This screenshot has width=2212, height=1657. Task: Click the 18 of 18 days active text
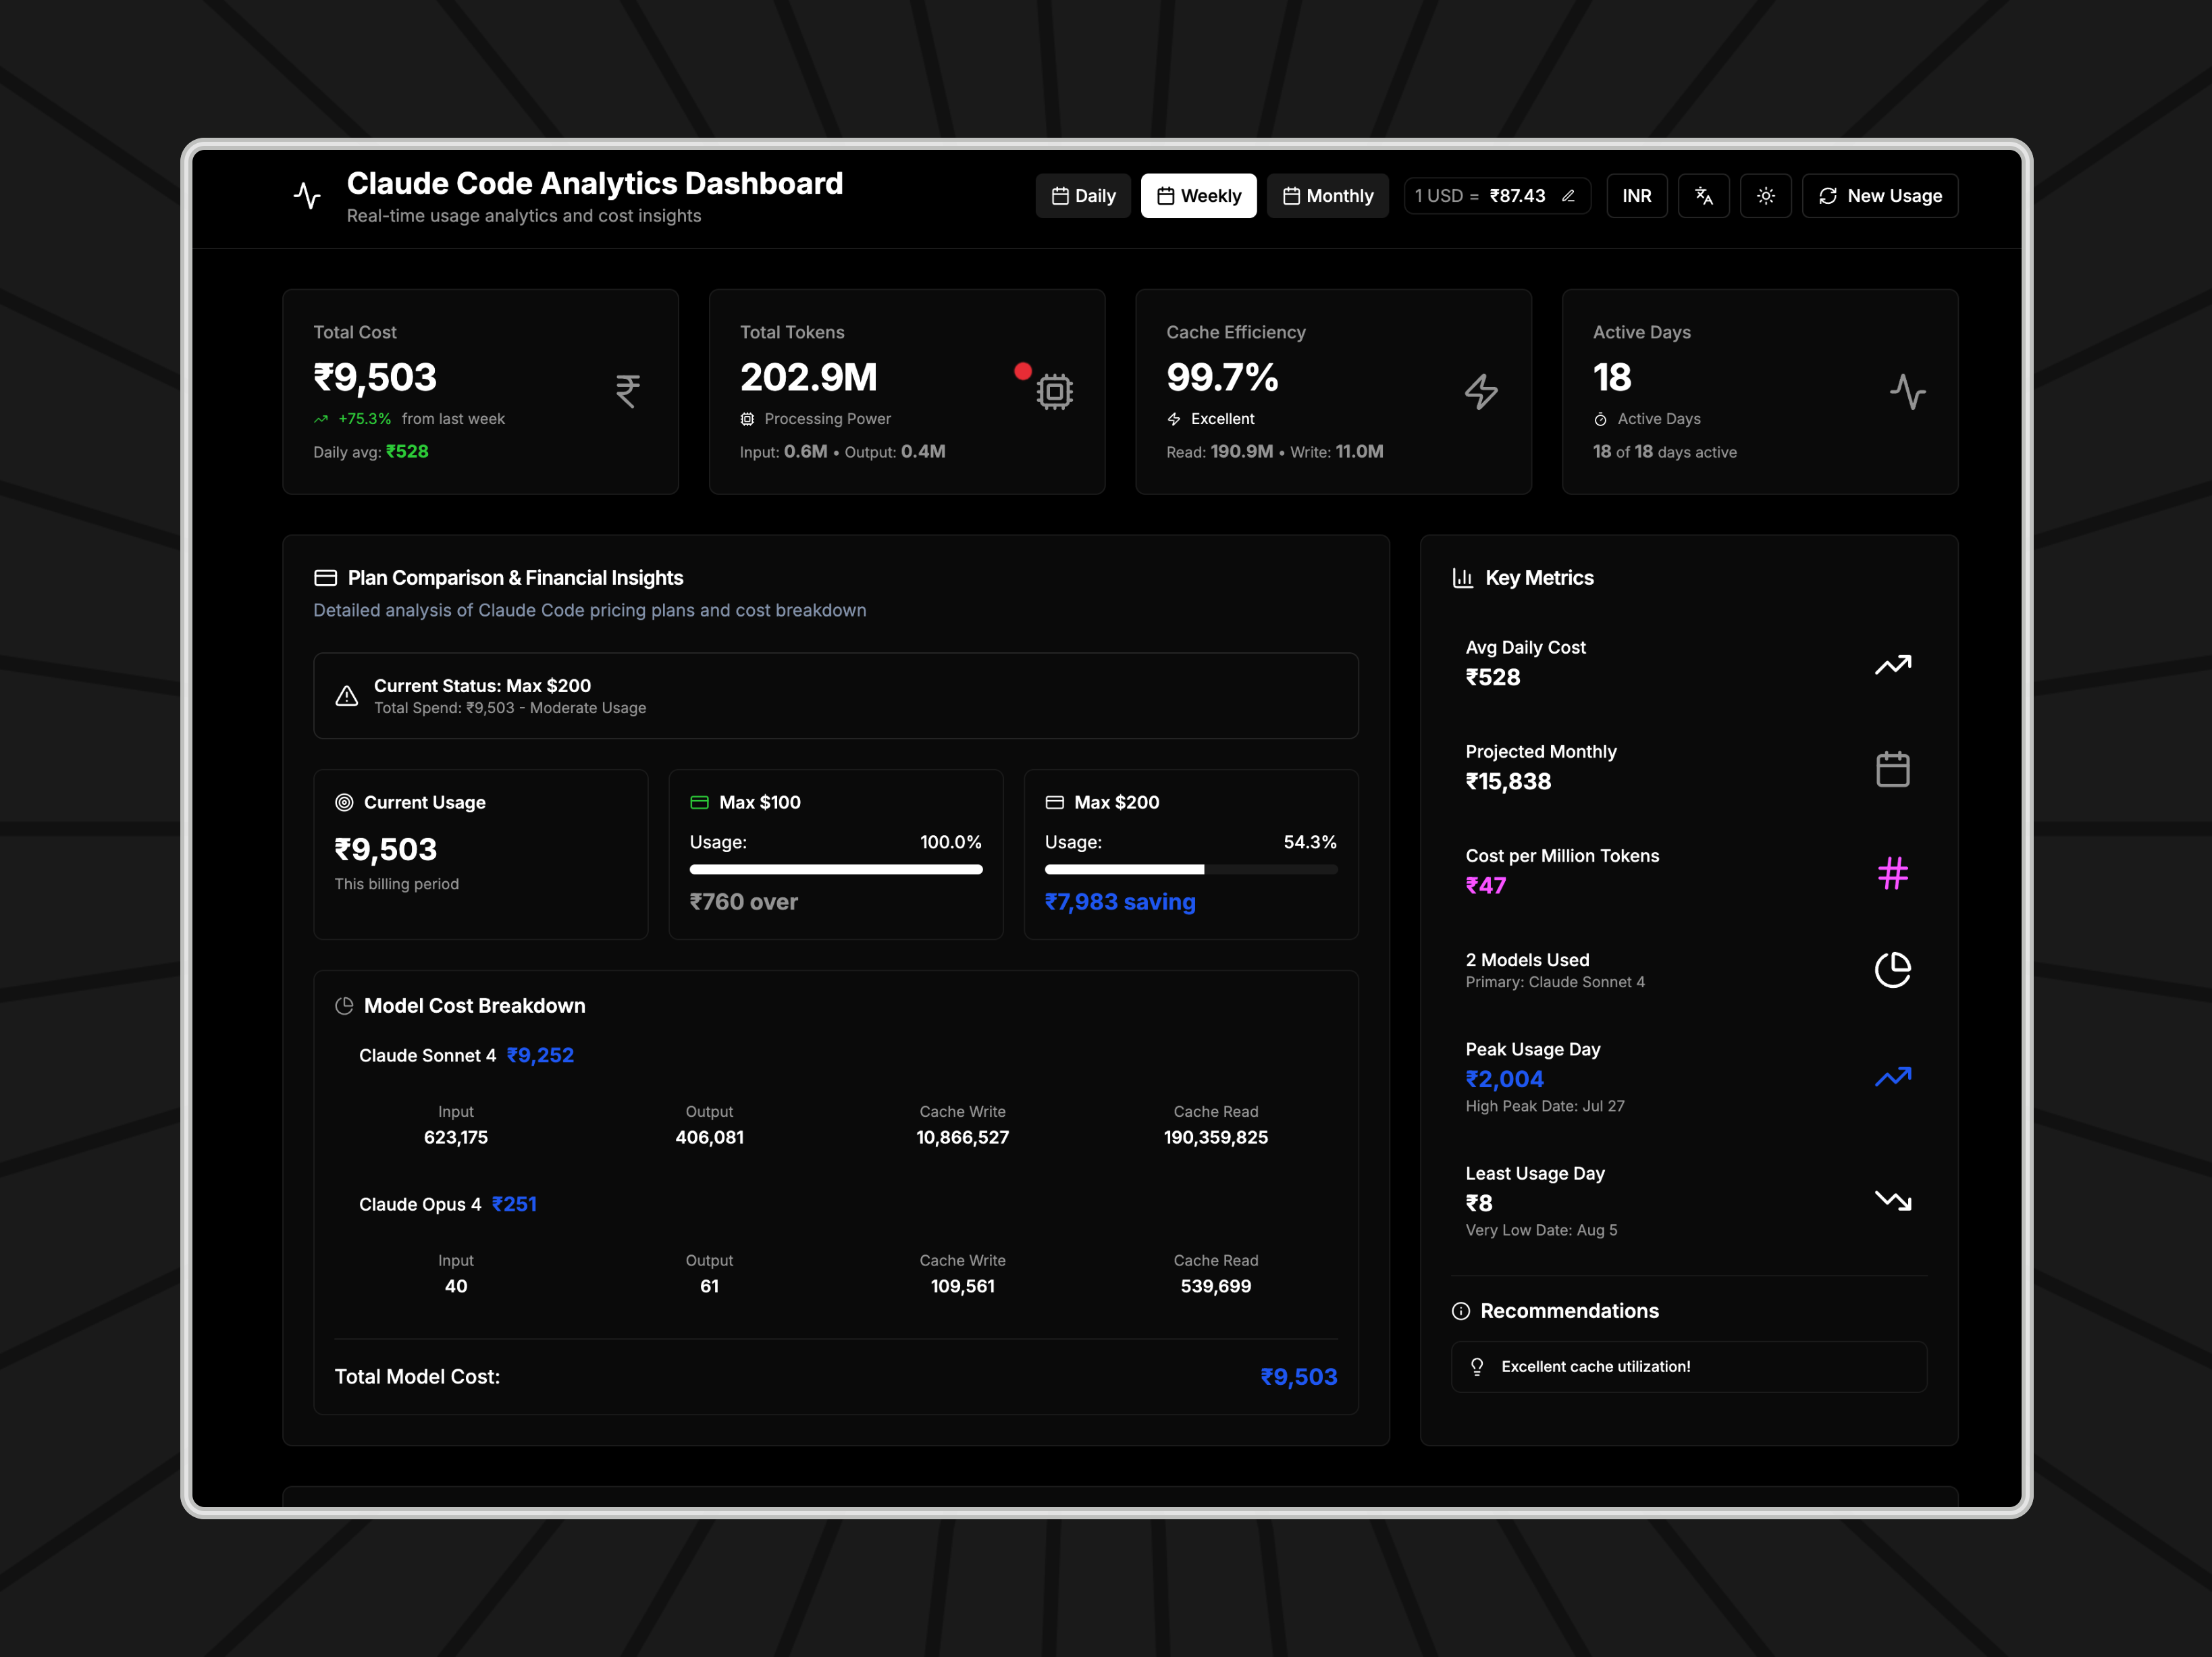click(1664, 452)
